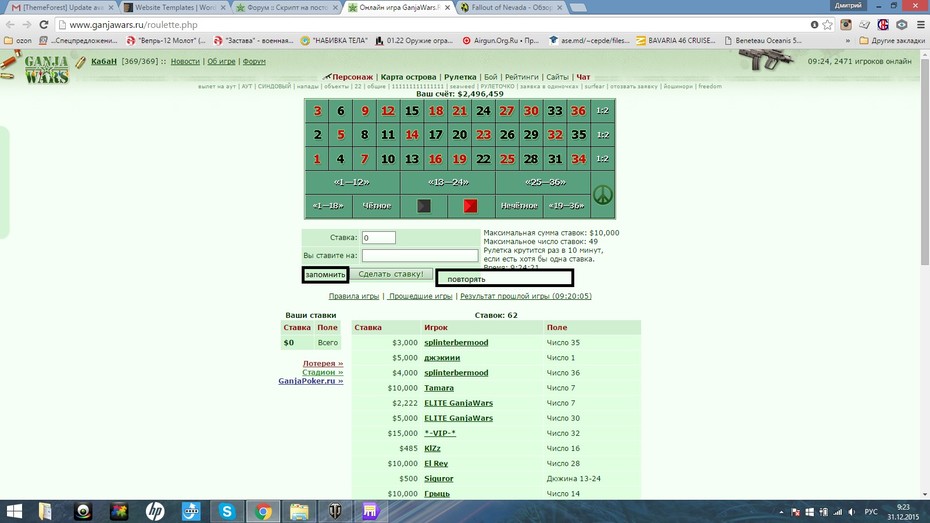Bet on the red color square
The image size is (930, 523).
click(x=470, y=206)
